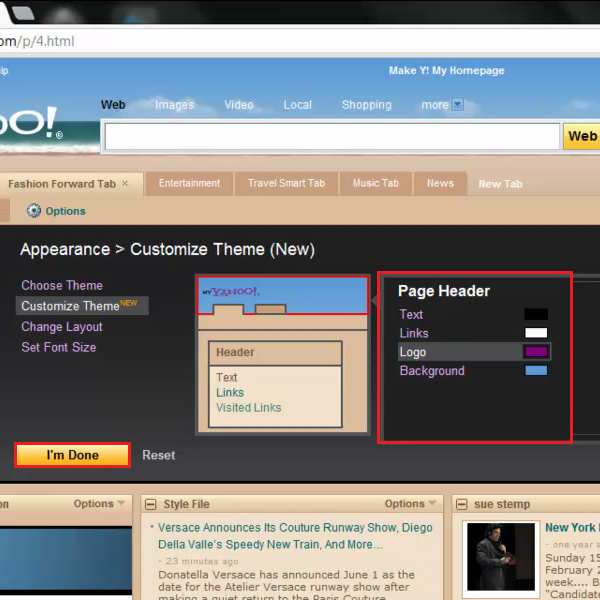
Task: Click the sue stemp photo thumbnail
Action: (x=501, y=556)
